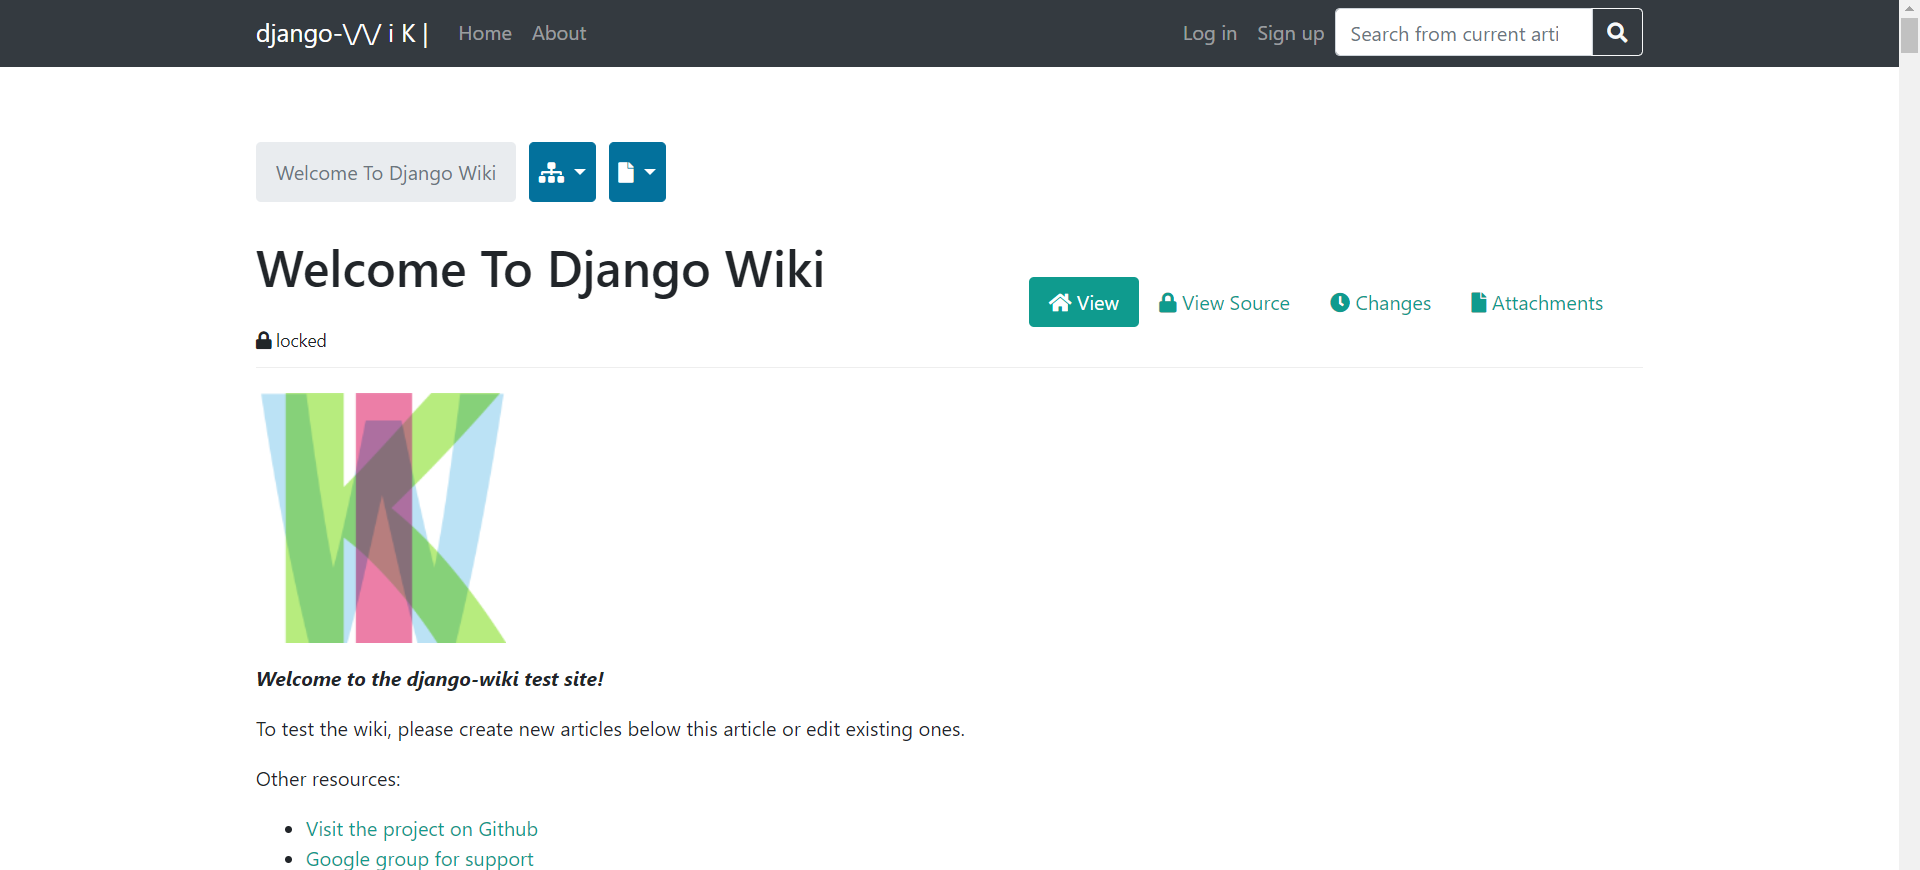Click the magnifier search button
Viewport: 1920px width, 870px height.
tap(1617, 32)
